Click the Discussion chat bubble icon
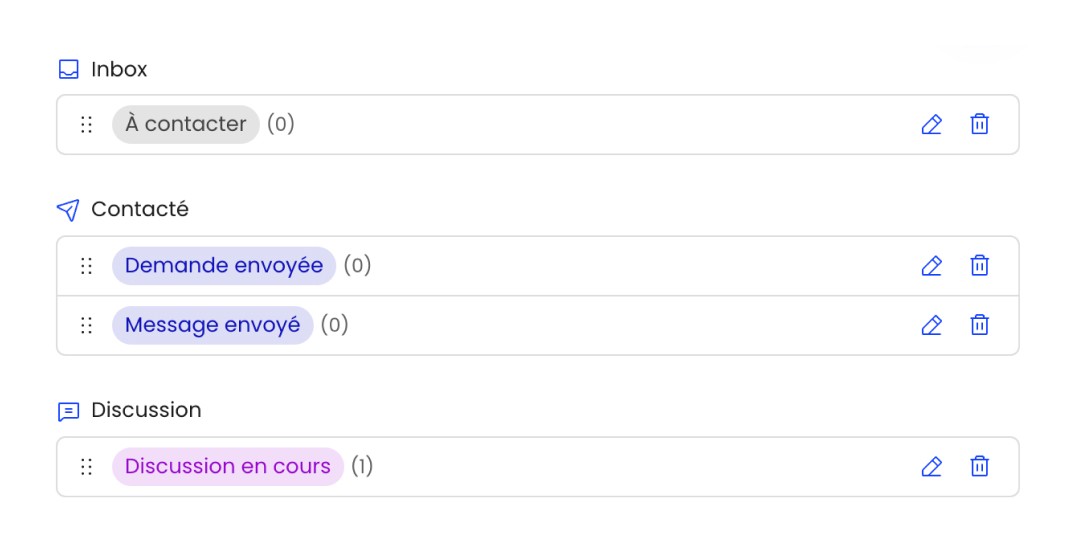This screenshot has width=1080, height=540. (68, 411)
